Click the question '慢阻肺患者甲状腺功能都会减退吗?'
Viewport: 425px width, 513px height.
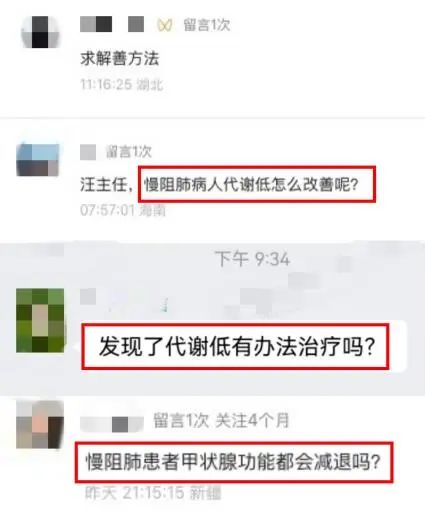(x=233, y=462)
